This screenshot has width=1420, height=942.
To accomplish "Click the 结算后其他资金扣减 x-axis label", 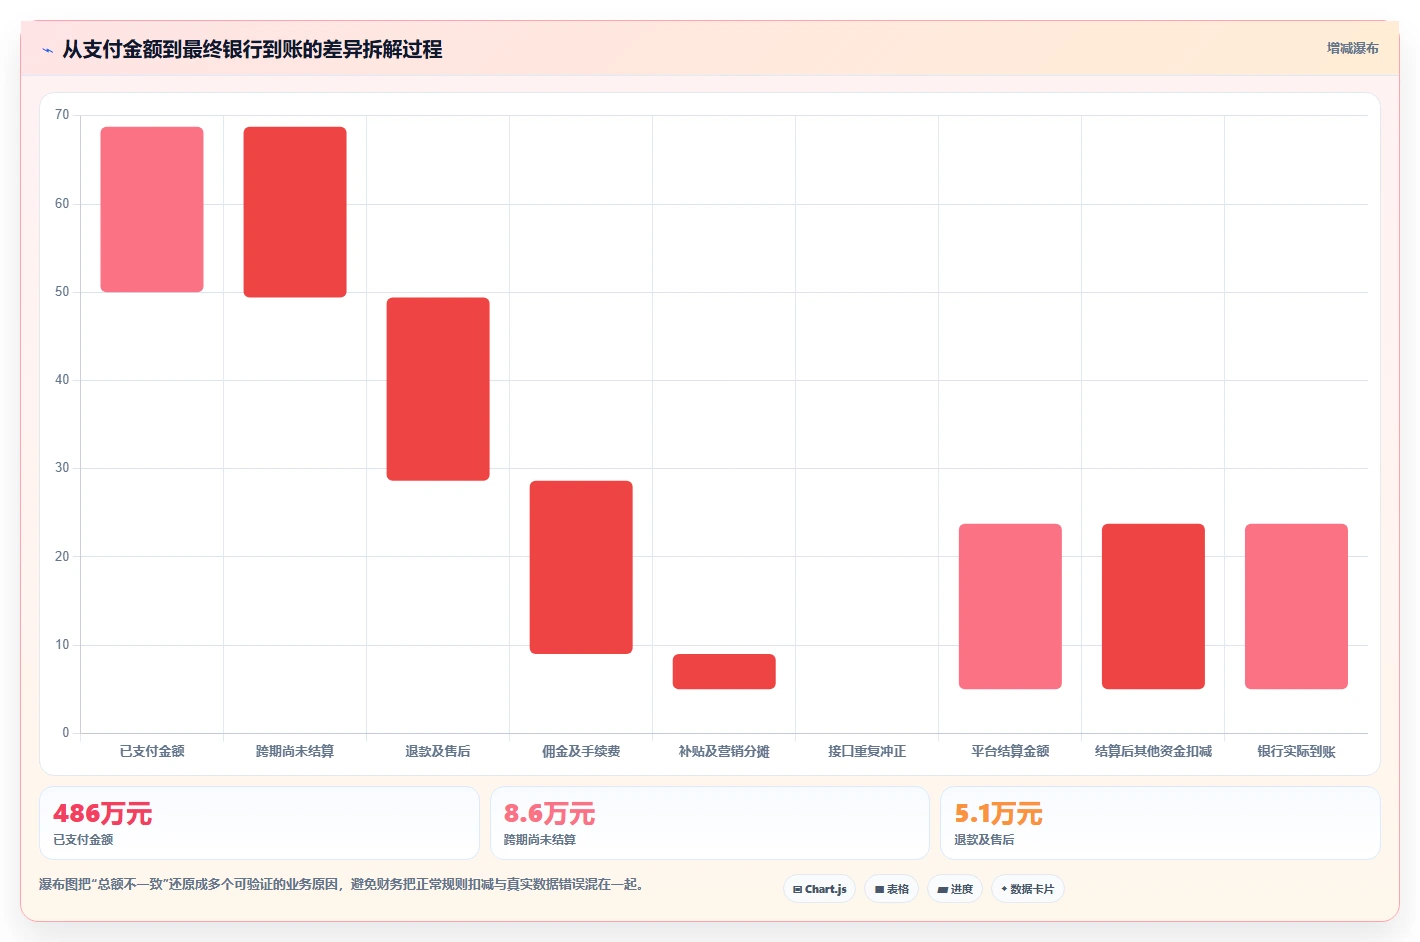I will tap(1153, 751).
